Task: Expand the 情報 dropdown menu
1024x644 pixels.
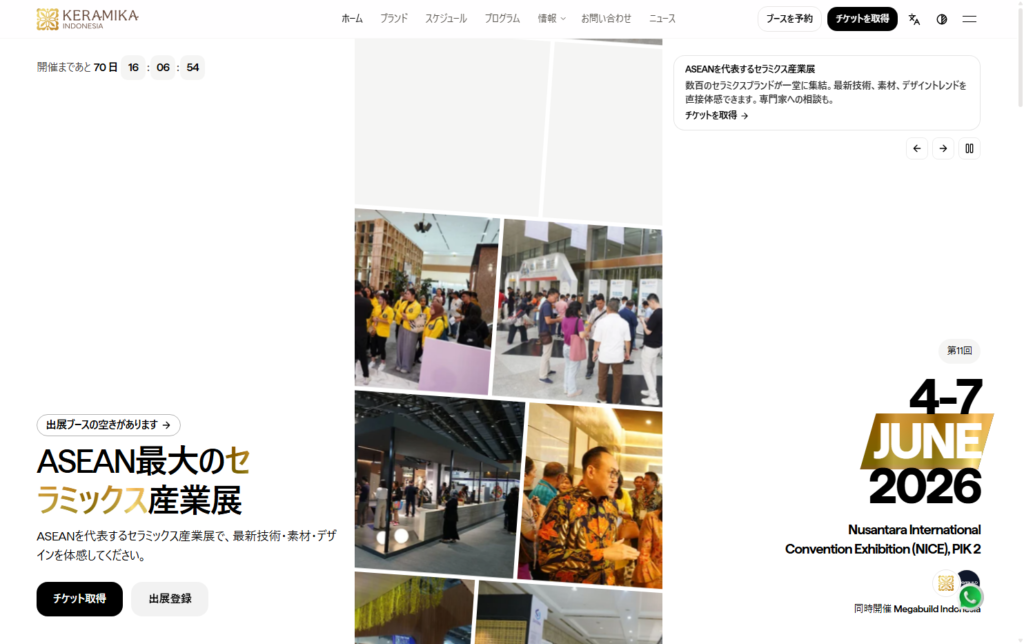Action: click(x=551, y=19)
